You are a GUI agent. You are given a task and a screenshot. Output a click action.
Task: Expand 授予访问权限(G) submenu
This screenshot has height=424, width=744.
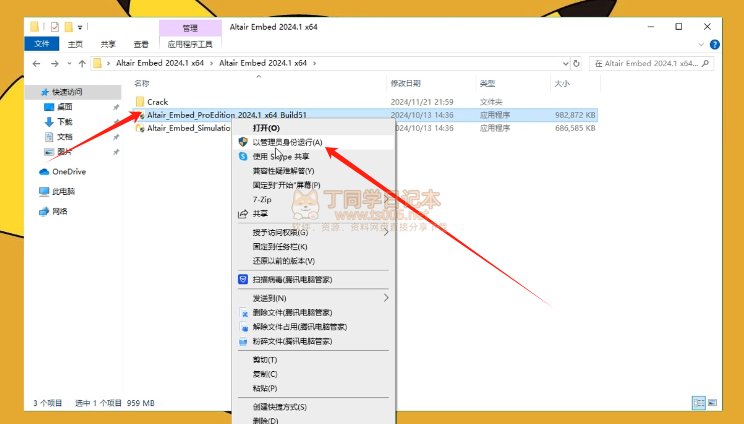pos(314,232)
